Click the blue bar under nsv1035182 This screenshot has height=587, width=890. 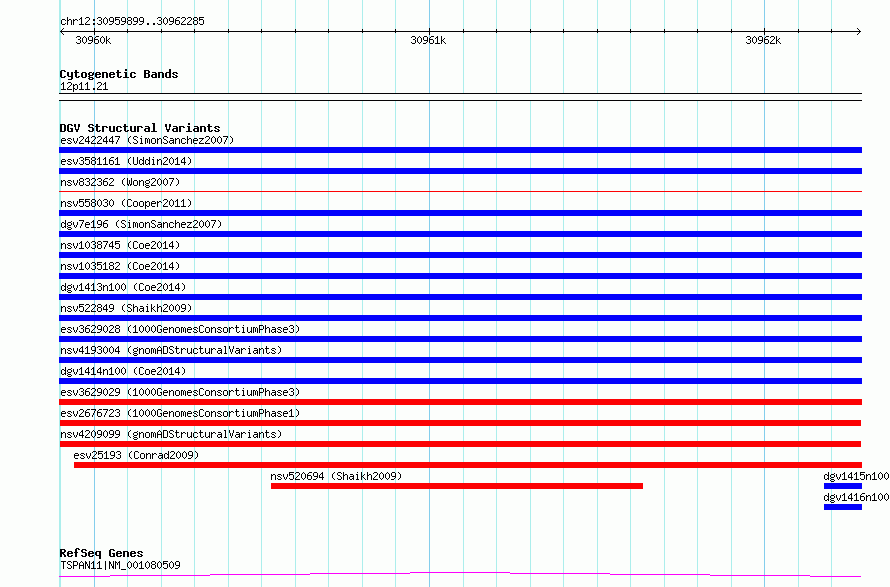460,276
